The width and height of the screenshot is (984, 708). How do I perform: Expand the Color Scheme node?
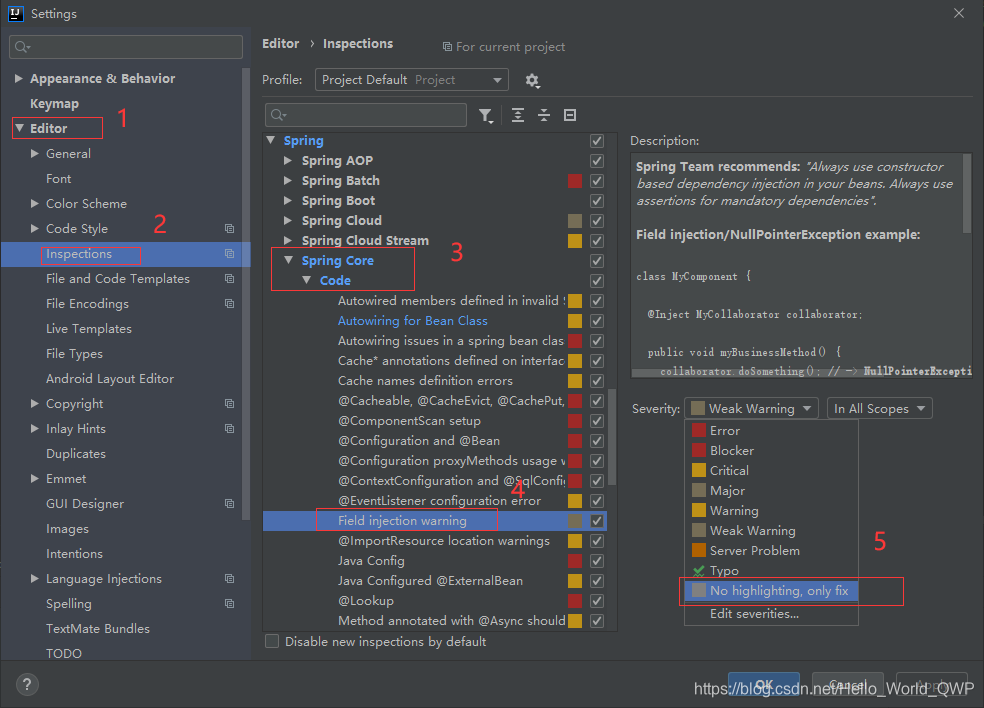click(35, 203)
